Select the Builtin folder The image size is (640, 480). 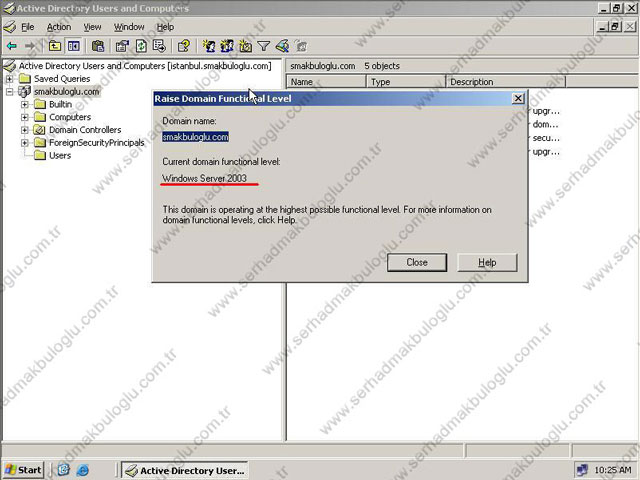(60, 104)
